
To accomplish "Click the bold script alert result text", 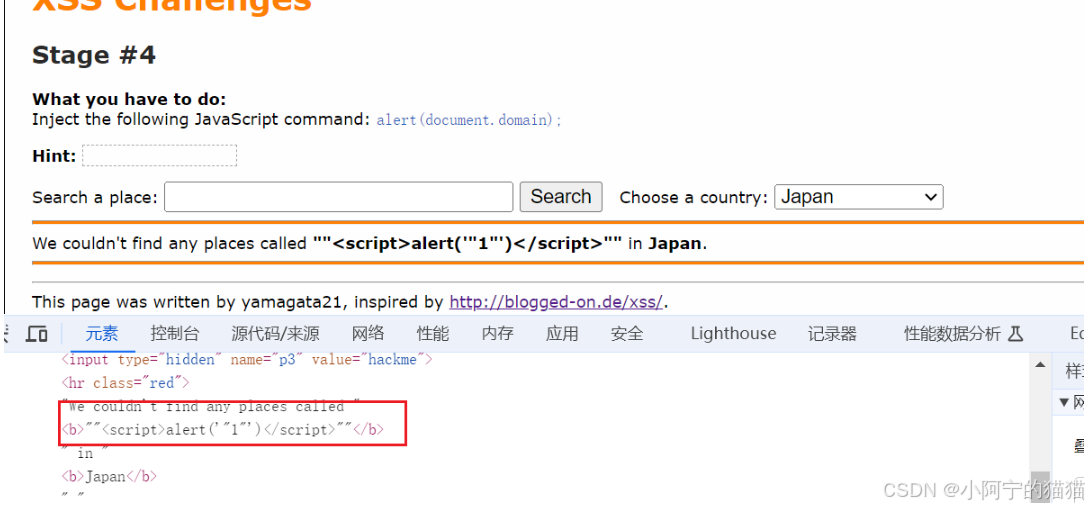I will [467, 244].
